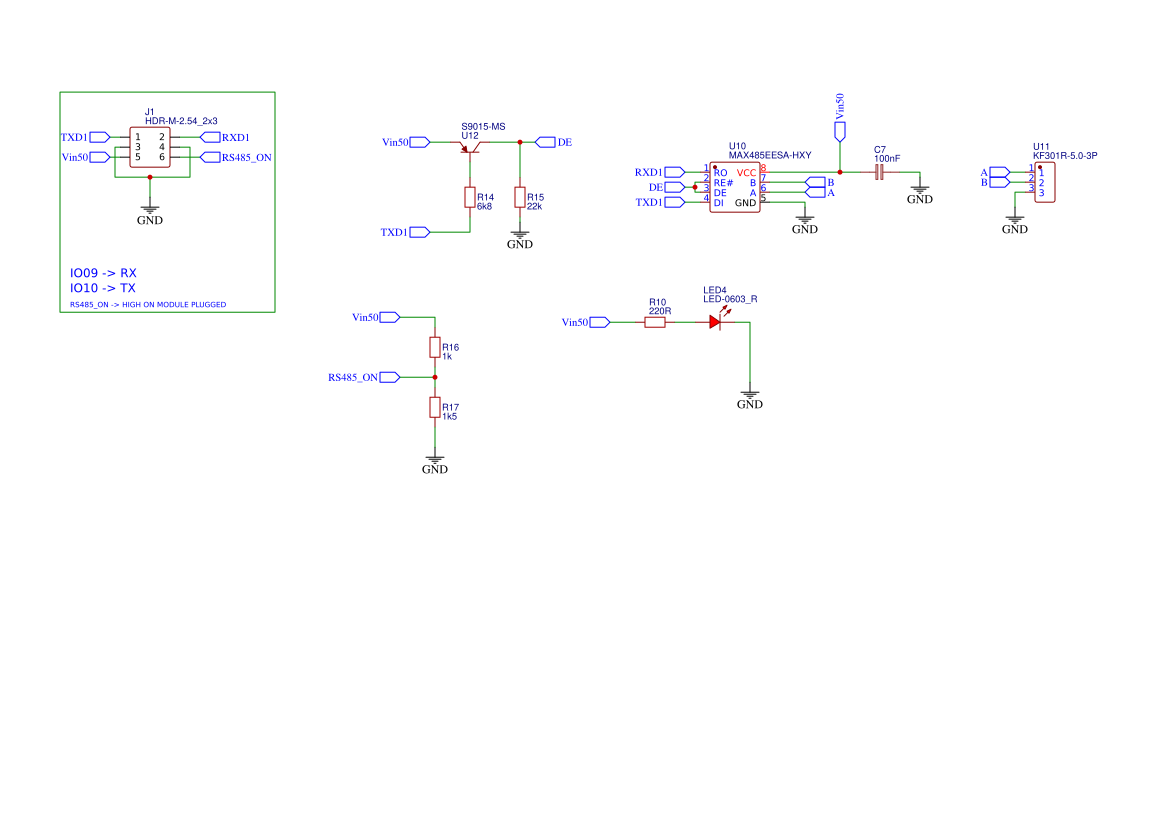Click the 'KF301R-5.0-3P' part label

1065,156
